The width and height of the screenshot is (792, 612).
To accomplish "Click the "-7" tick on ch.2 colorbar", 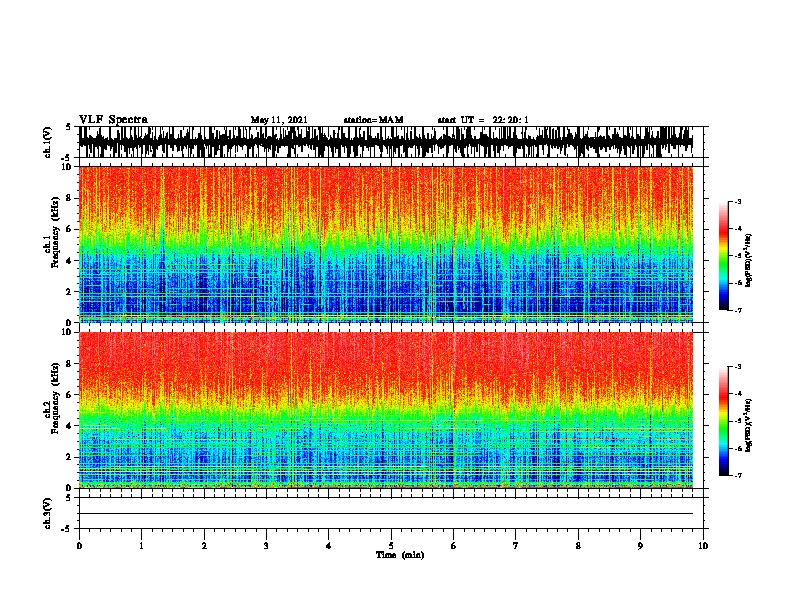I will (x=738, y=476).
